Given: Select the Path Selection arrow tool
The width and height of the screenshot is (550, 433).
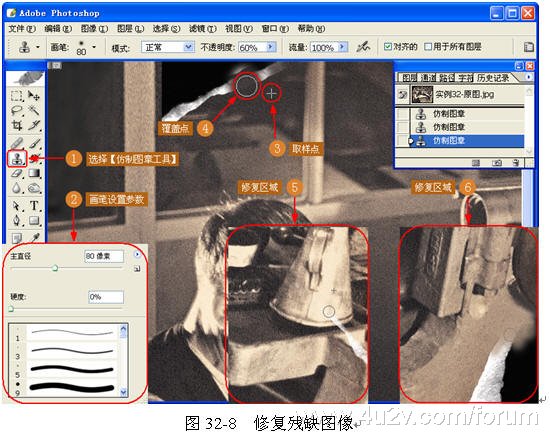Looking at the screenshot, I should click(x=16, y=205).
